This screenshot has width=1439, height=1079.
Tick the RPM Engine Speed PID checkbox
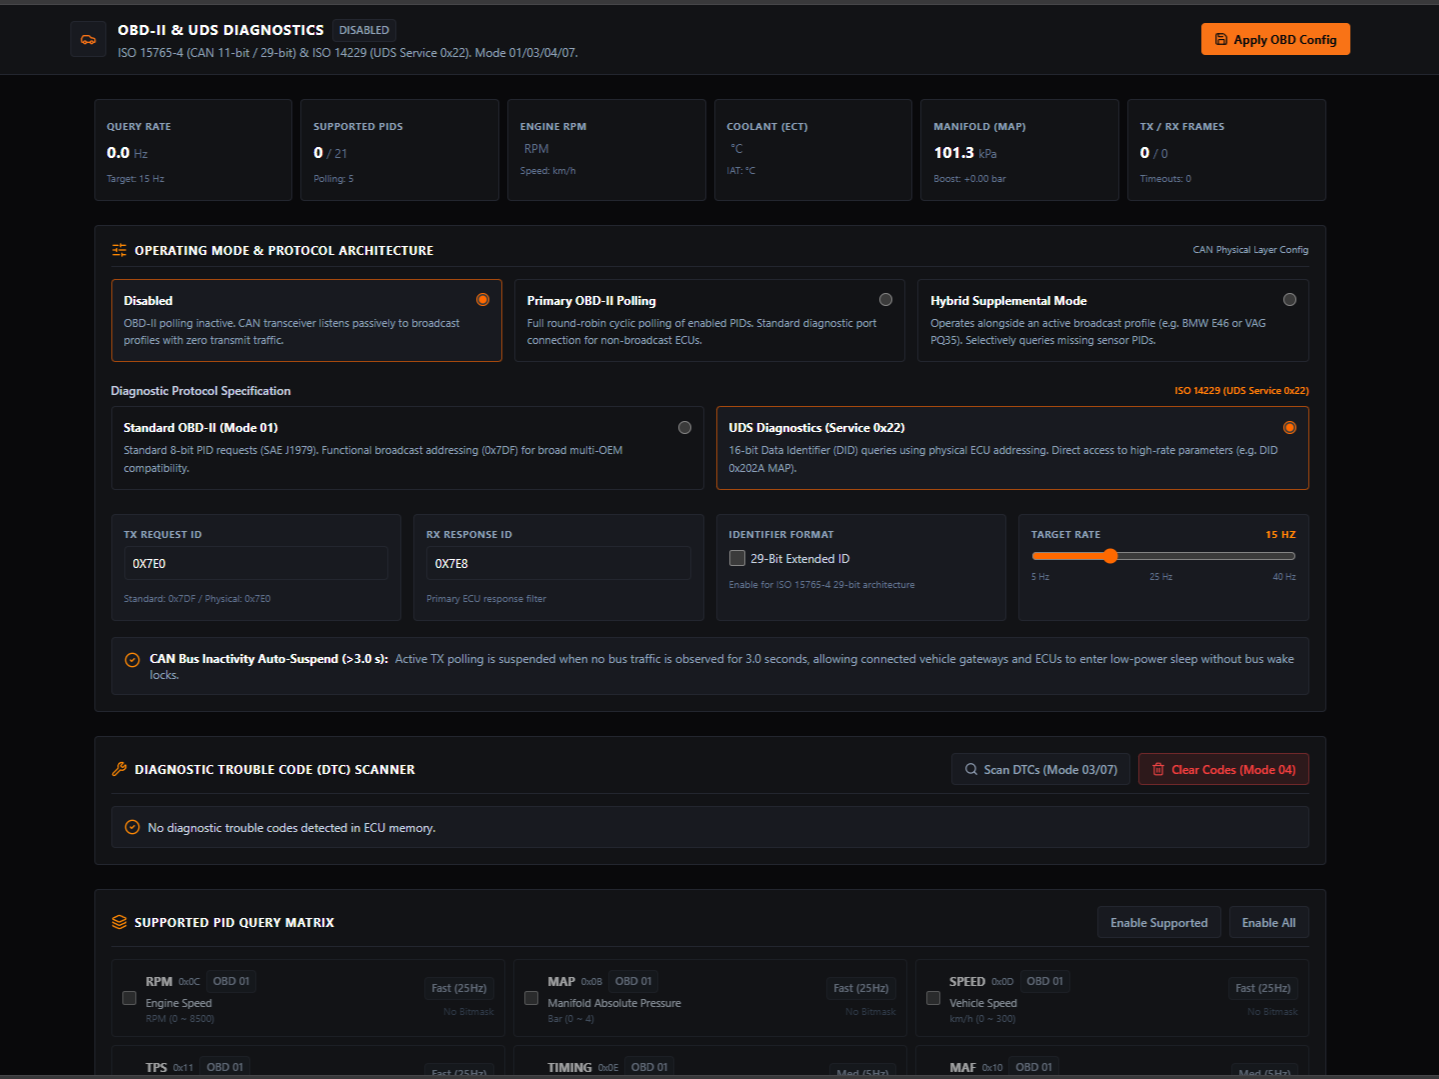coord(129,998)
